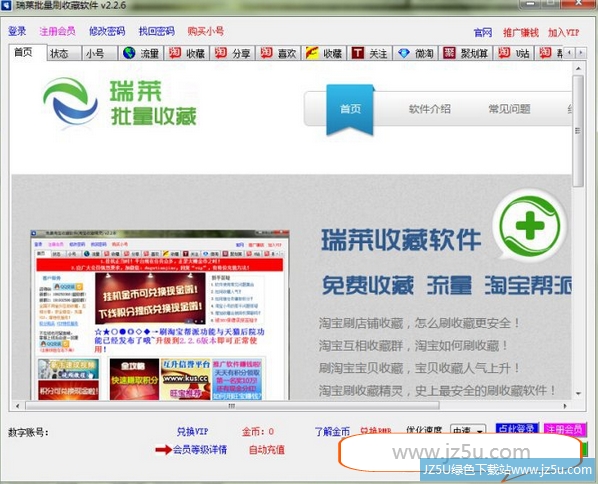Open the 聚划算 tab
The image size is (598, 484).
pos(465,53)
